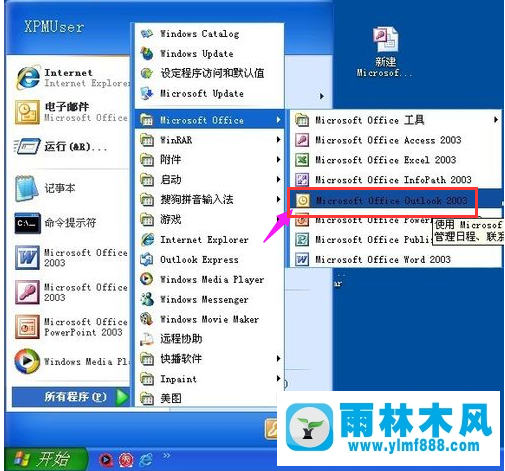Open 设定程序访问和默认值 entry

pos(209,73)
